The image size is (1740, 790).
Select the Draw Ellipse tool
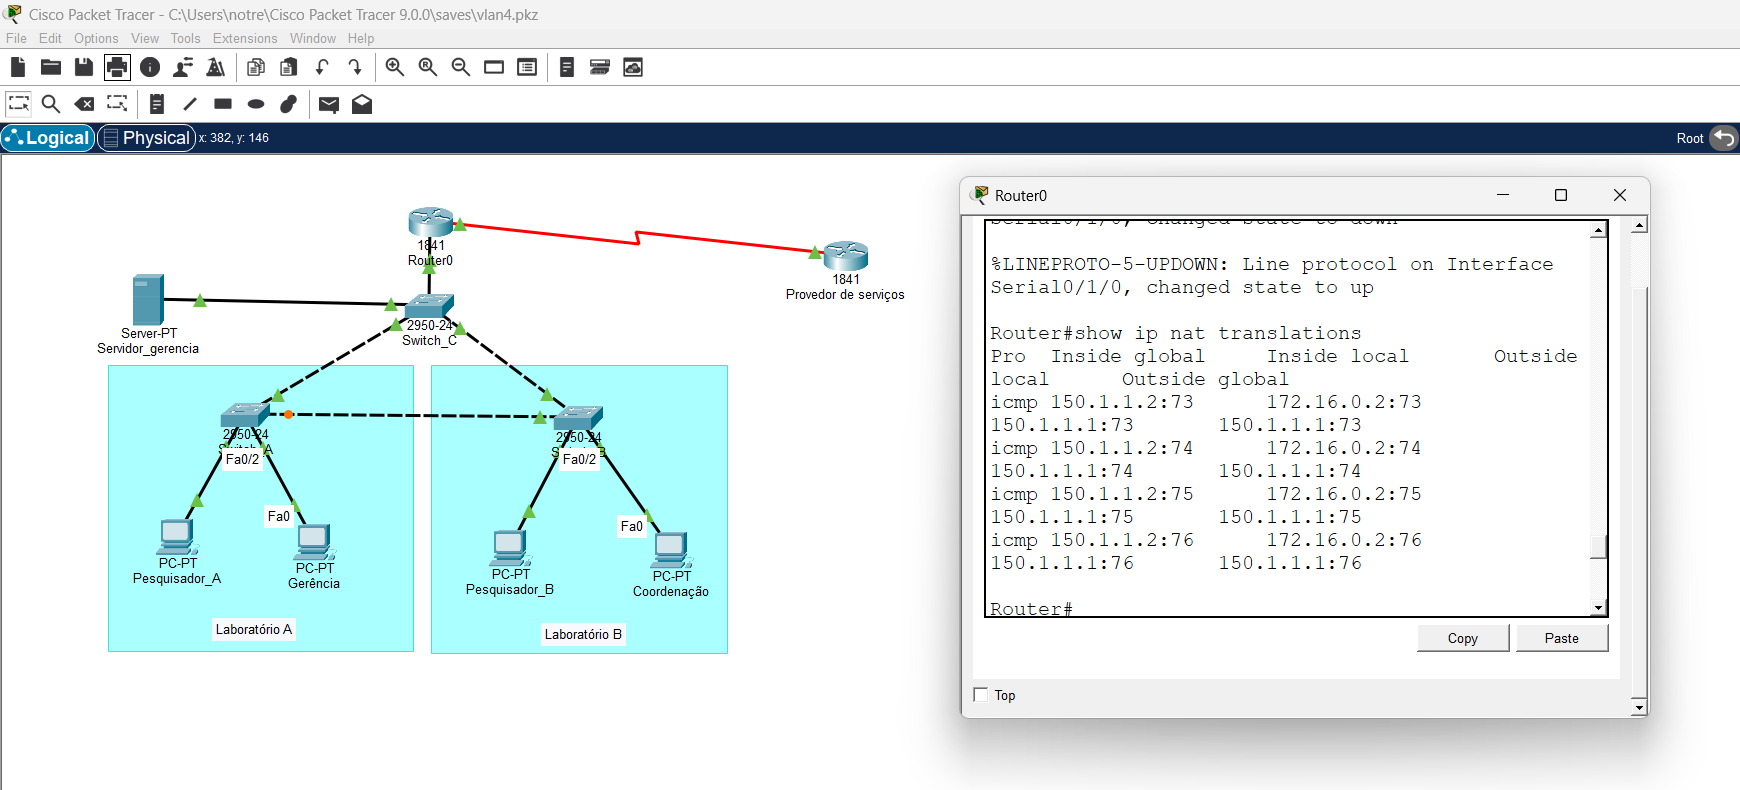coord(256,103)
